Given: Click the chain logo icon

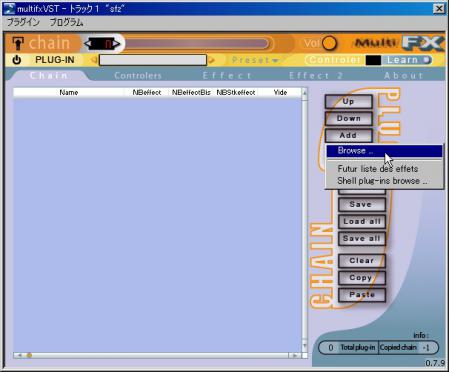Looking at the screenshot, I should (18, 43).
